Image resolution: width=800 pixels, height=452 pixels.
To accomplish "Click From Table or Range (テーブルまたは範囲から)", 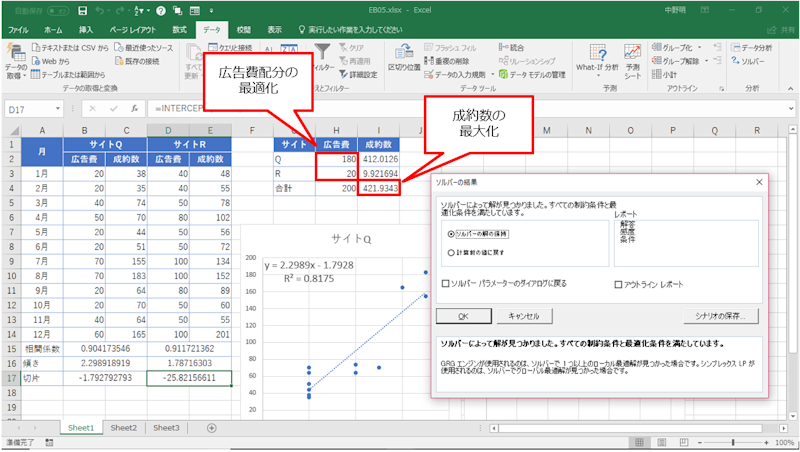I will pos(68,74).
